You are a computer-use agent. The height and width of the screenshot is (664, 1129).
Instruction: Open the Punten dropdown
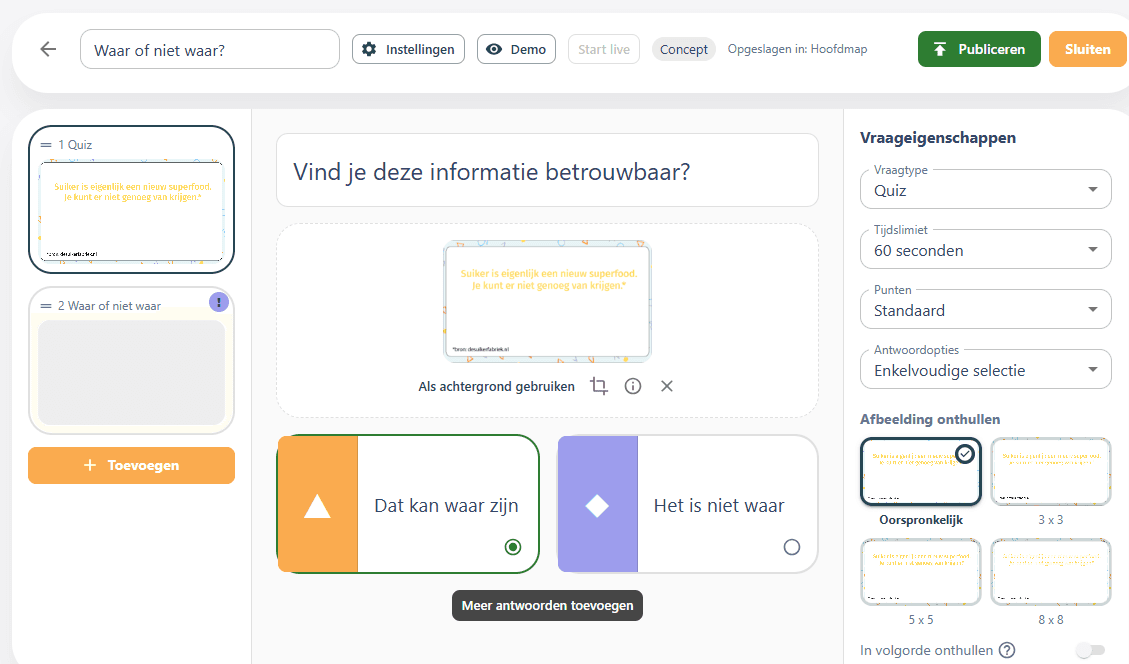tap(985, 309)
